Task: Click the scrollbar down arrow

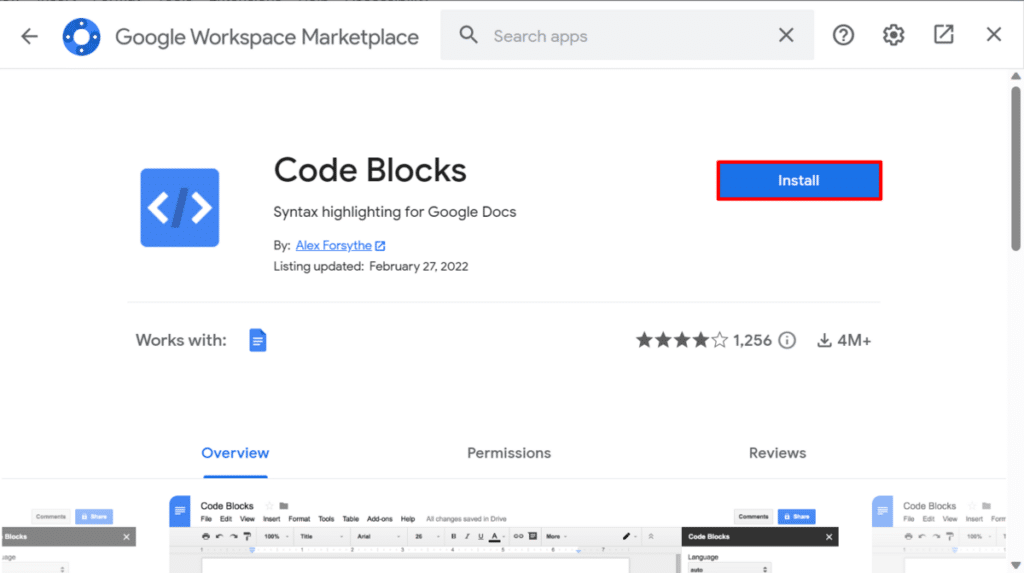Action: tap(1016, 565)
